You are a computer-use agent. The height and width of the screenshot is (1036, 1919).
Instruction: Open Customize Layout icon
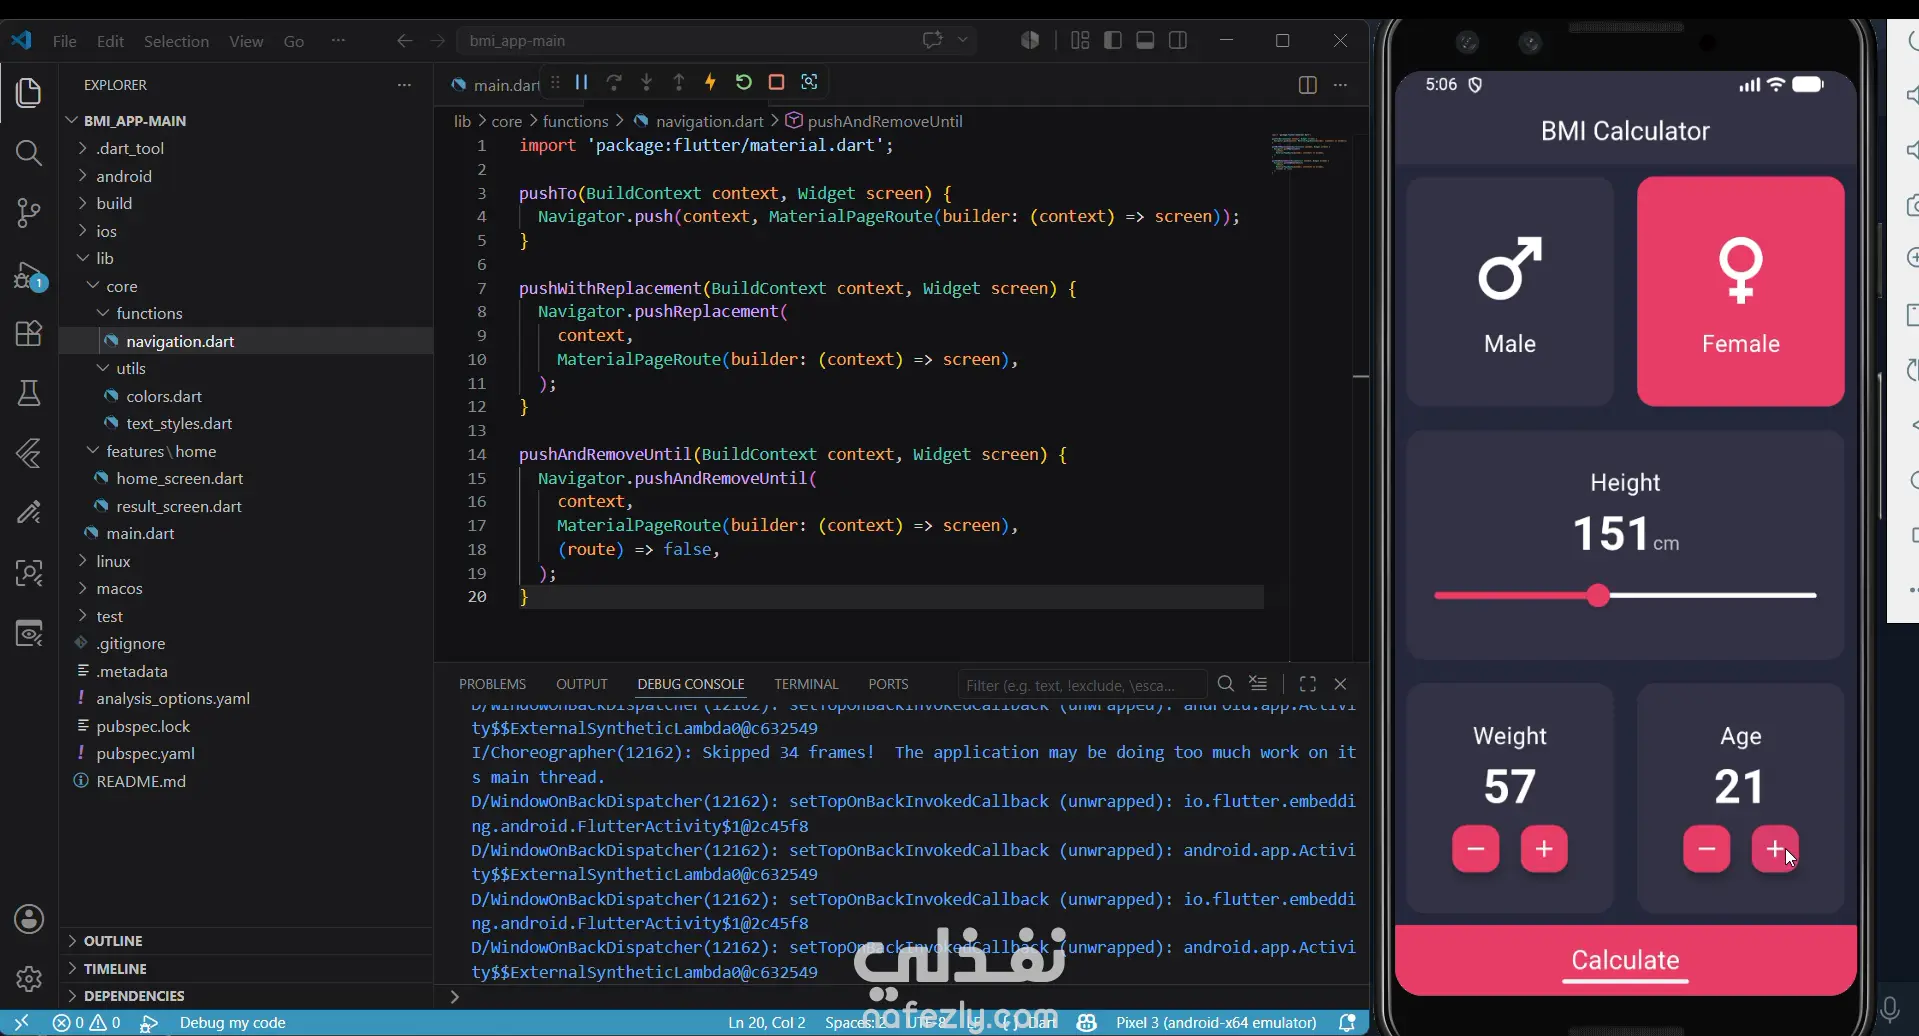[x=1080, y=40]
